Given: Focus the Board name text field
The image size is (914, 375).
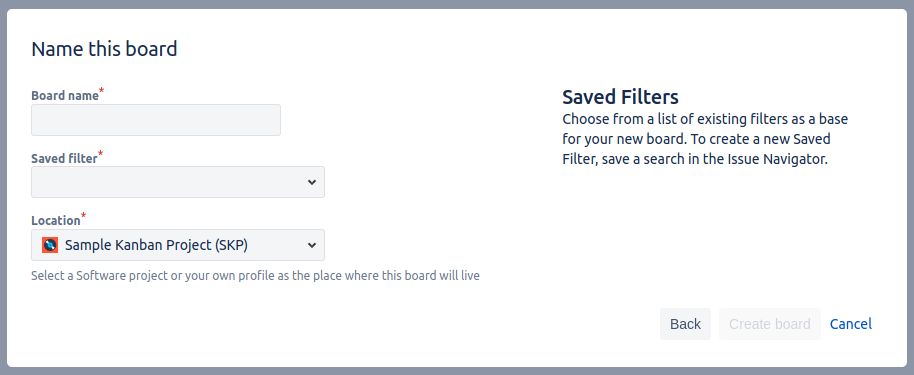Looking at the screenshot, I should click(x=156, y=120).
